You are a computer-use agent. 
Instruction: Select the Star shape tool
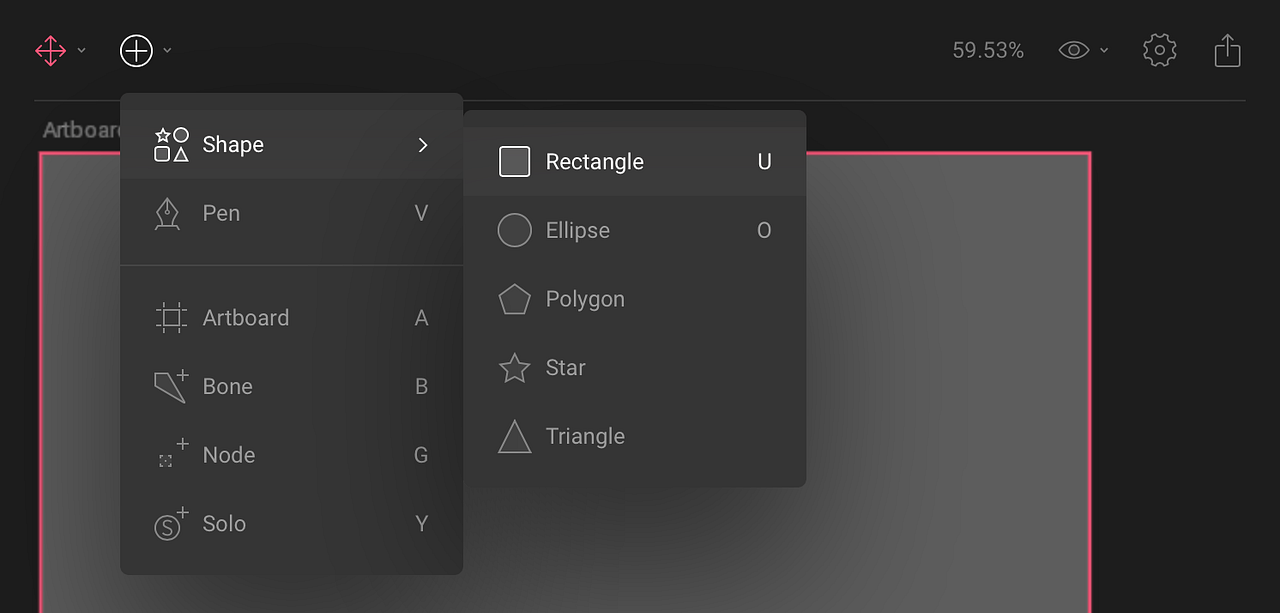pyautogui.click(x=565, y=367)
